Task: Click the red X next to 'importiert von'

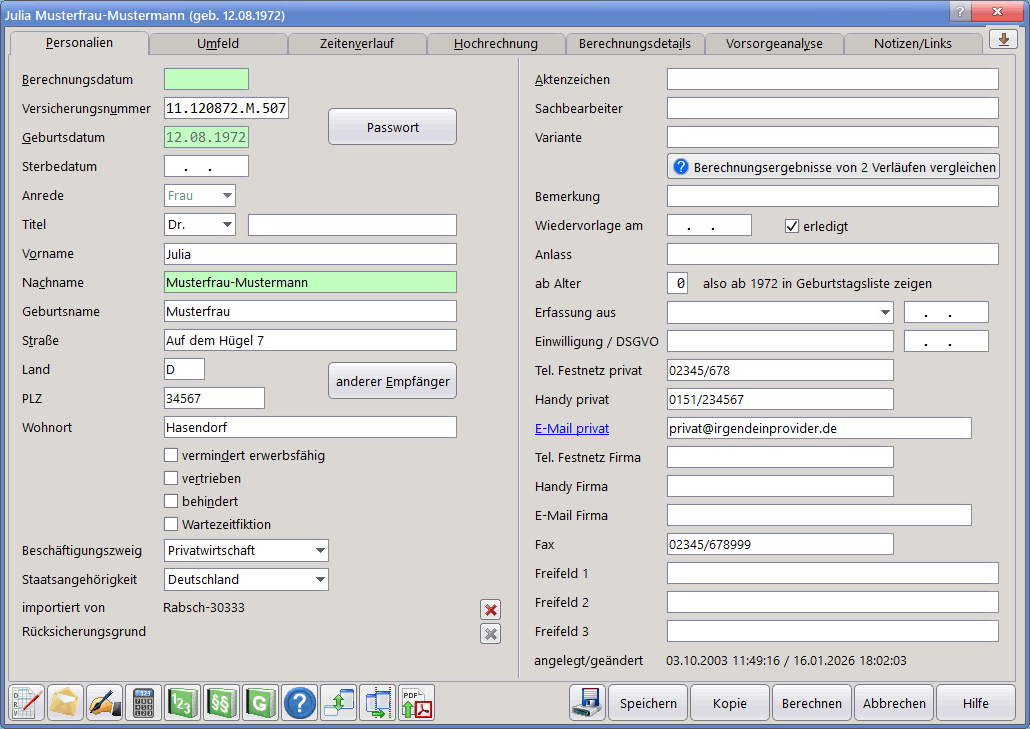Action: click(x=490, y=610)
